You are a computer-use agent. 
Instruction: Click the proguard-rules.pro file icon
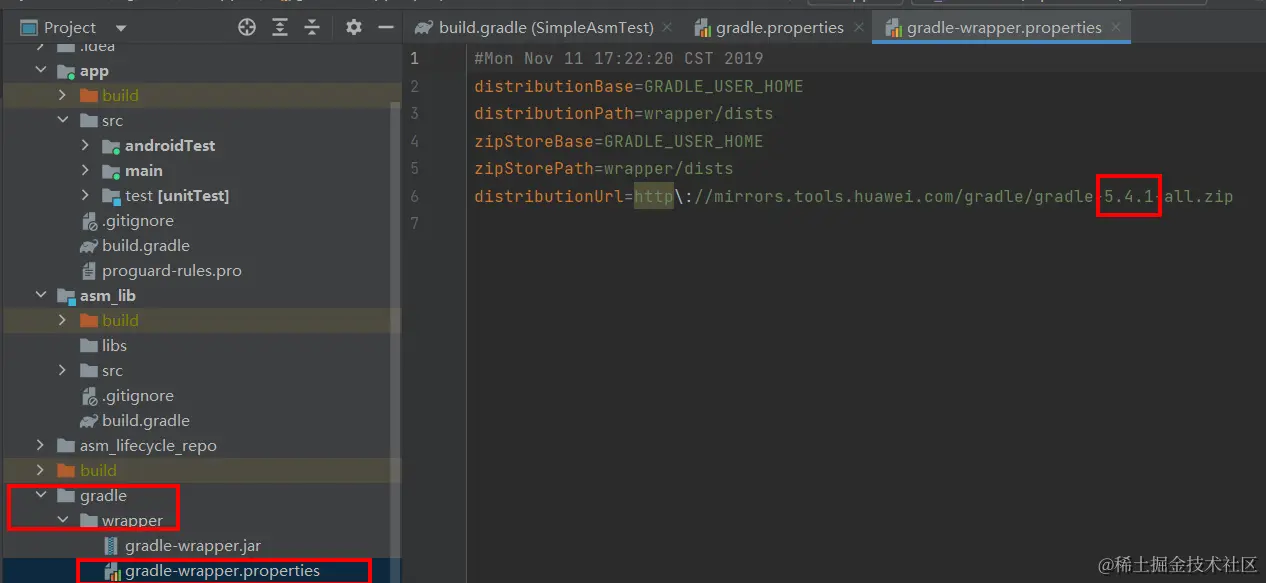click(x=88, y=271)
